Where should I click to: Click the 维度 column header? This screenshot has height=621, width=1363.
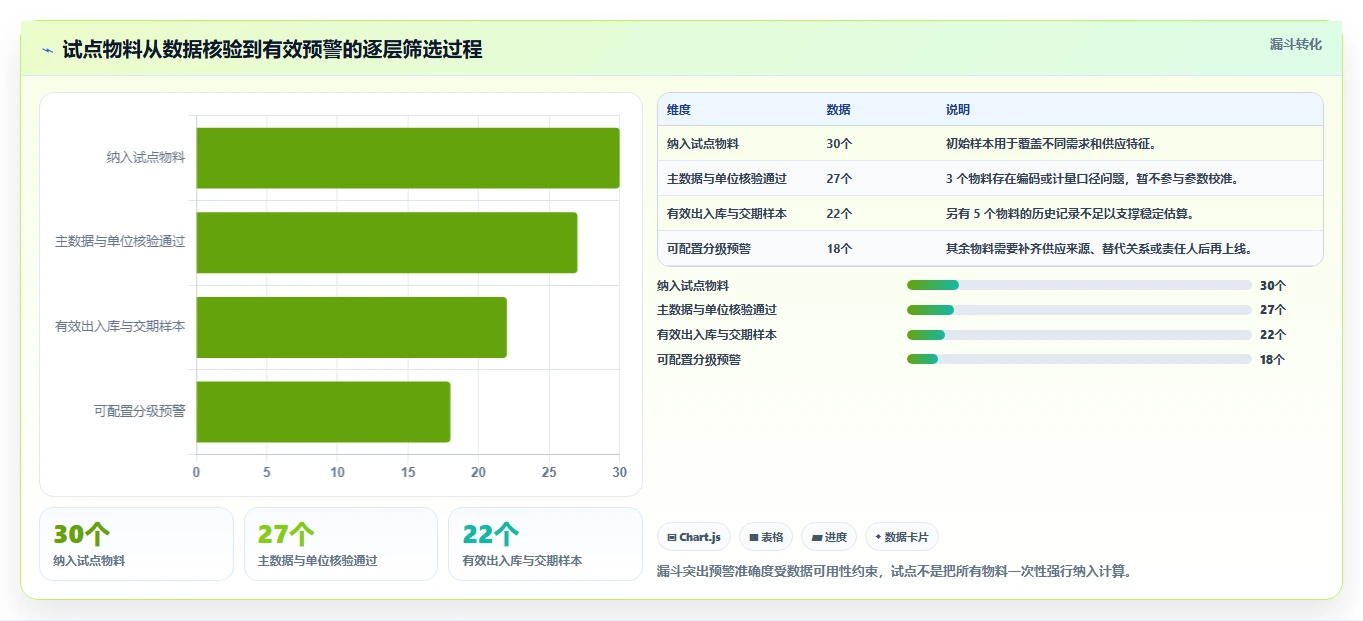(679, 110)
